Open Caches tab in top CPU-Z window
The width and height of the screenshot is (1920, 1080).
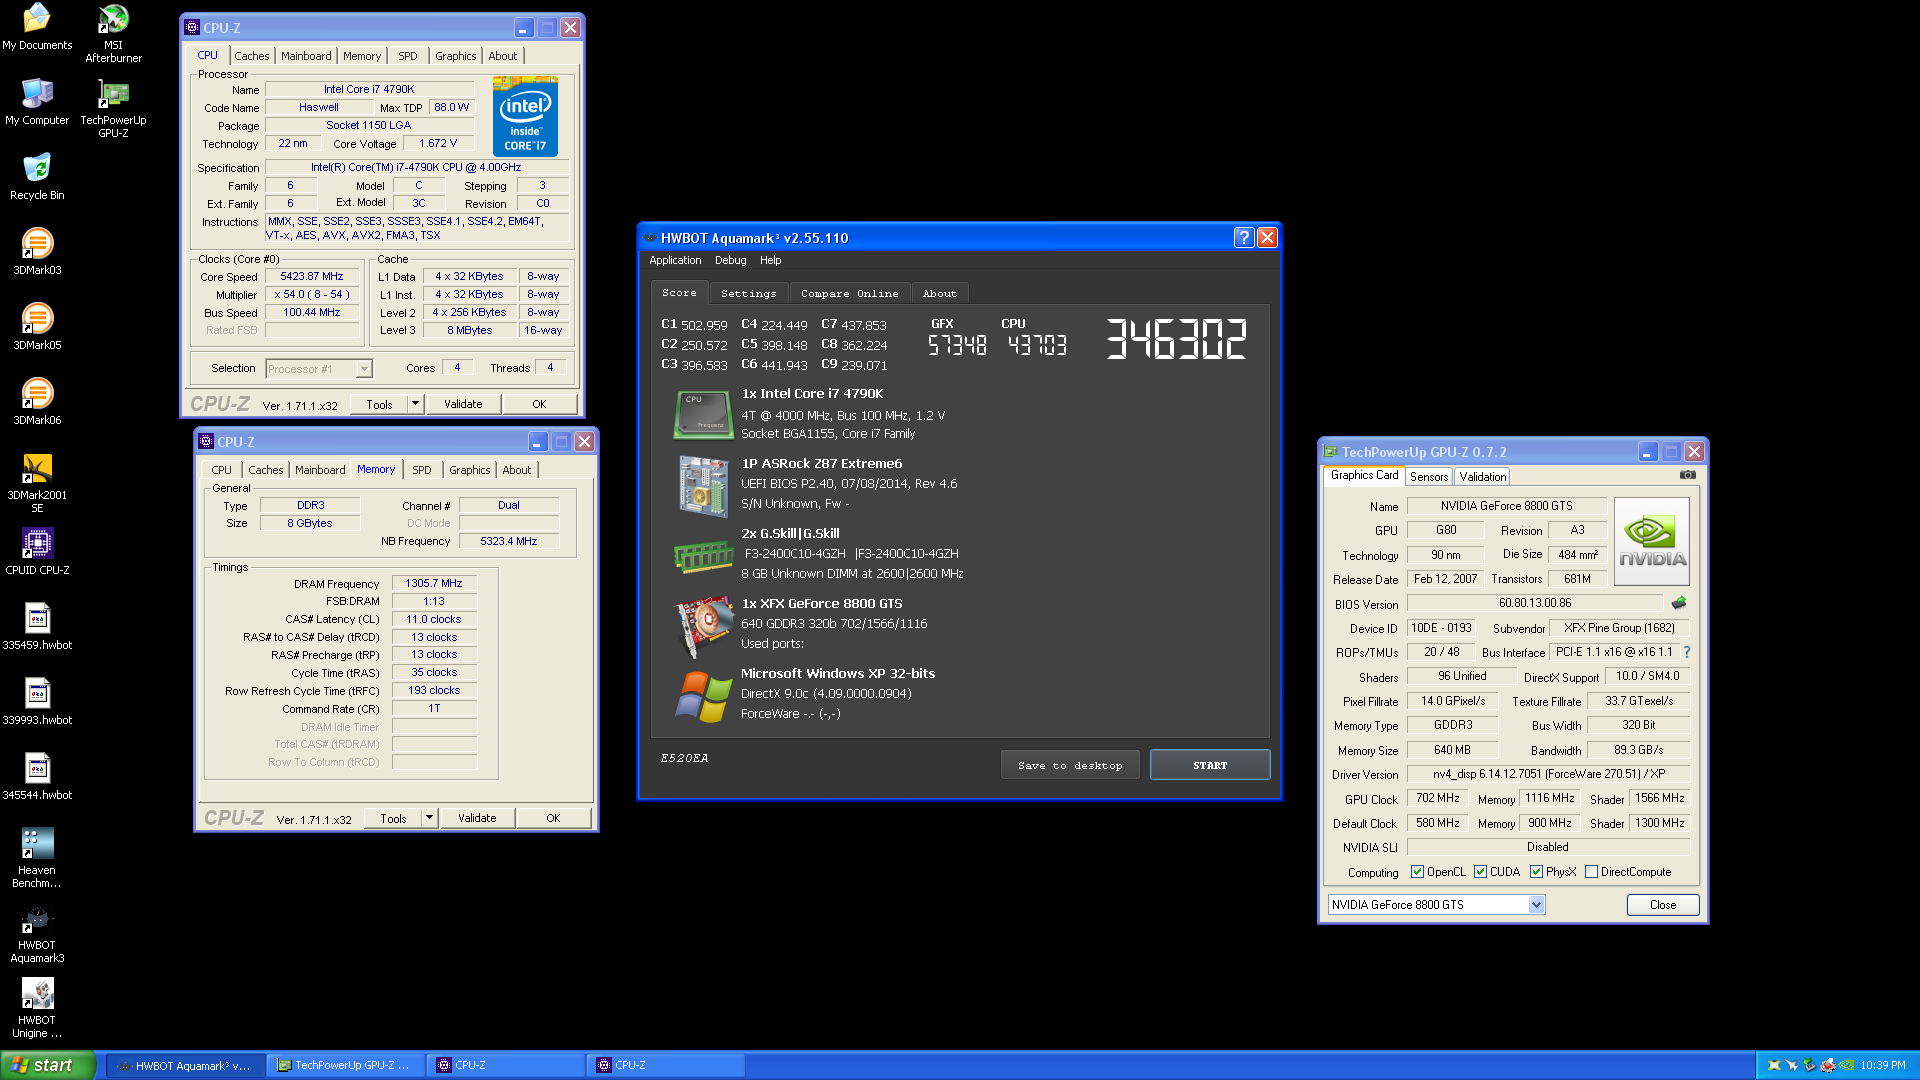pos(251,56)
